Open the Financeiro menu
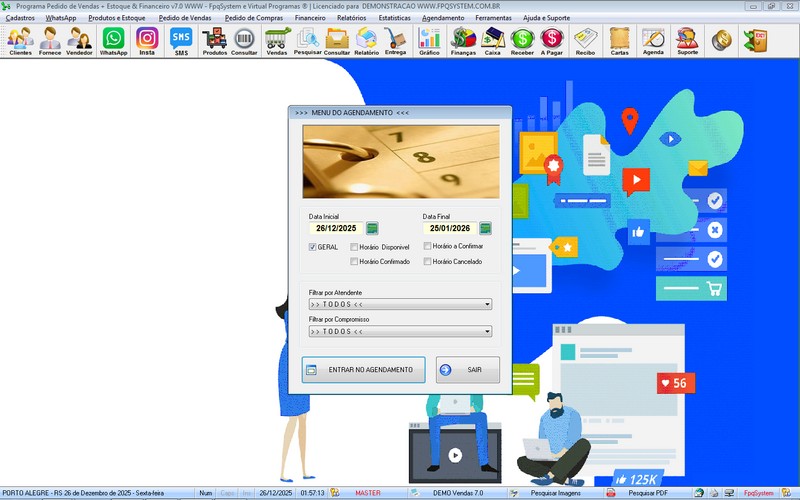800x500 pixels. [310, 18]
